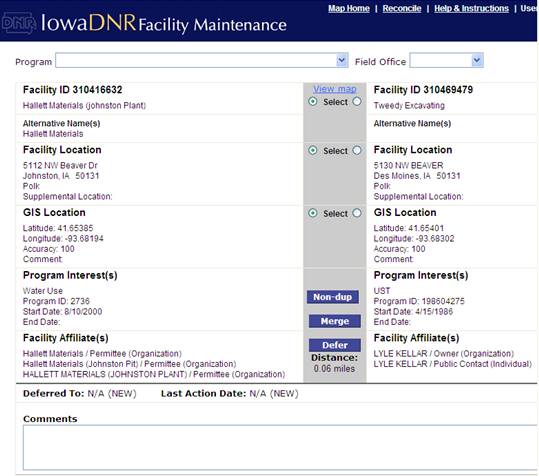The height and width of the screenshot is (476, 539).
Task: Choose right Facility Location radio for 5130 NW Beaver
Action: tap(357, 150)
